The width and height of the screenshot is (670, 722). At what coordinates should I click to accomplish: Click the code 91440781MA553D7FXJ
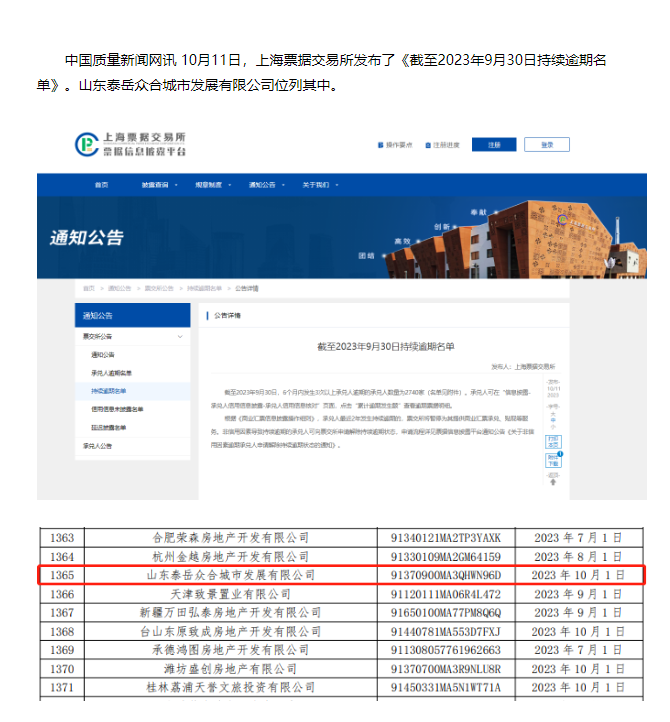point(446,632)
